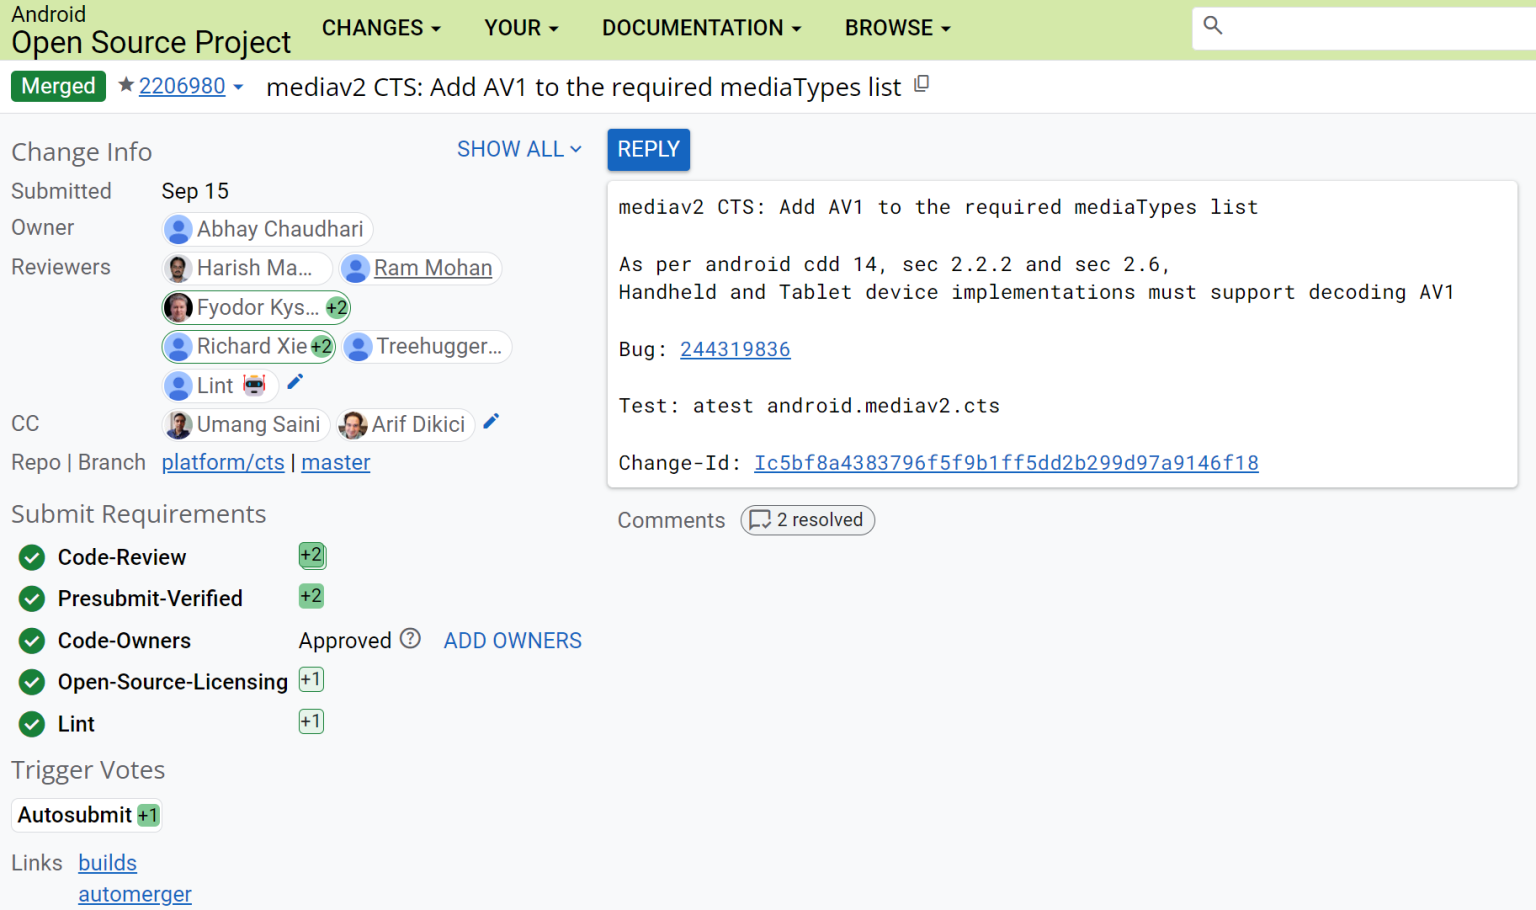
Task: Open the automerger link
Action: tap(135, 894)
